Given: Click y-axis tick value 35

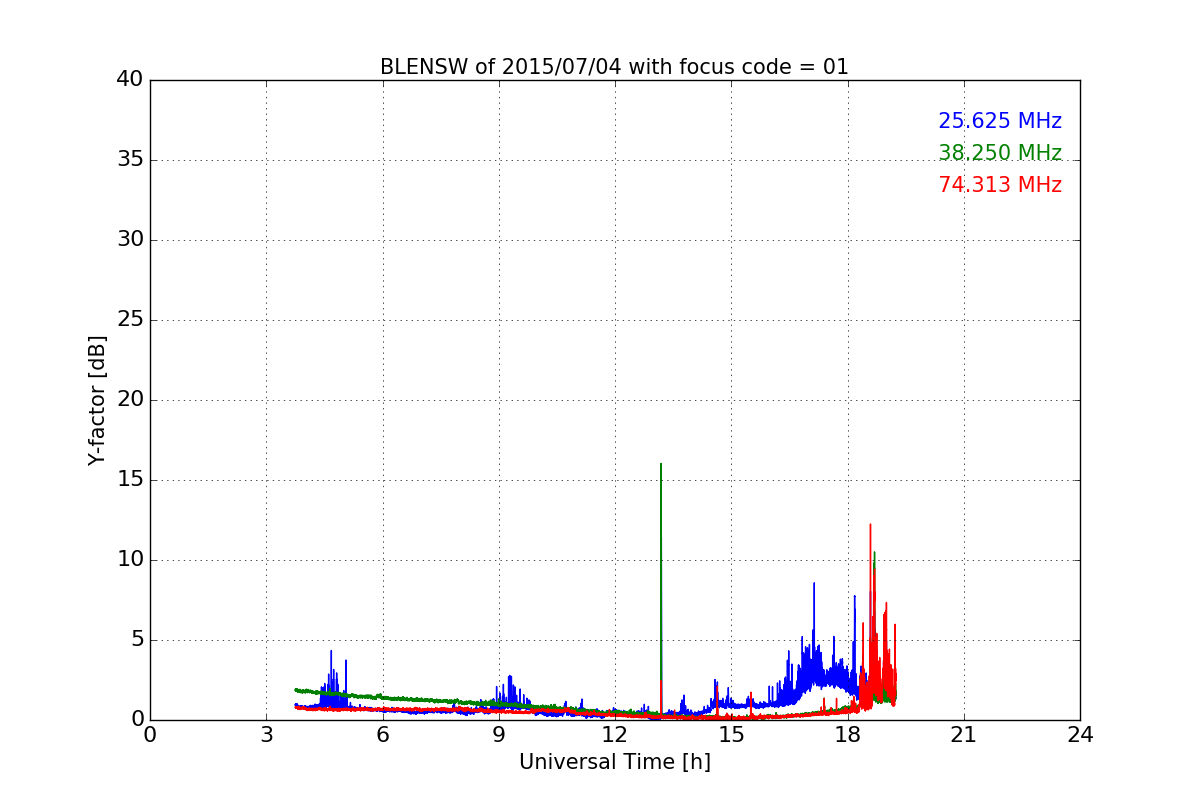Looking at the screenshot, I should click(130, 160).
